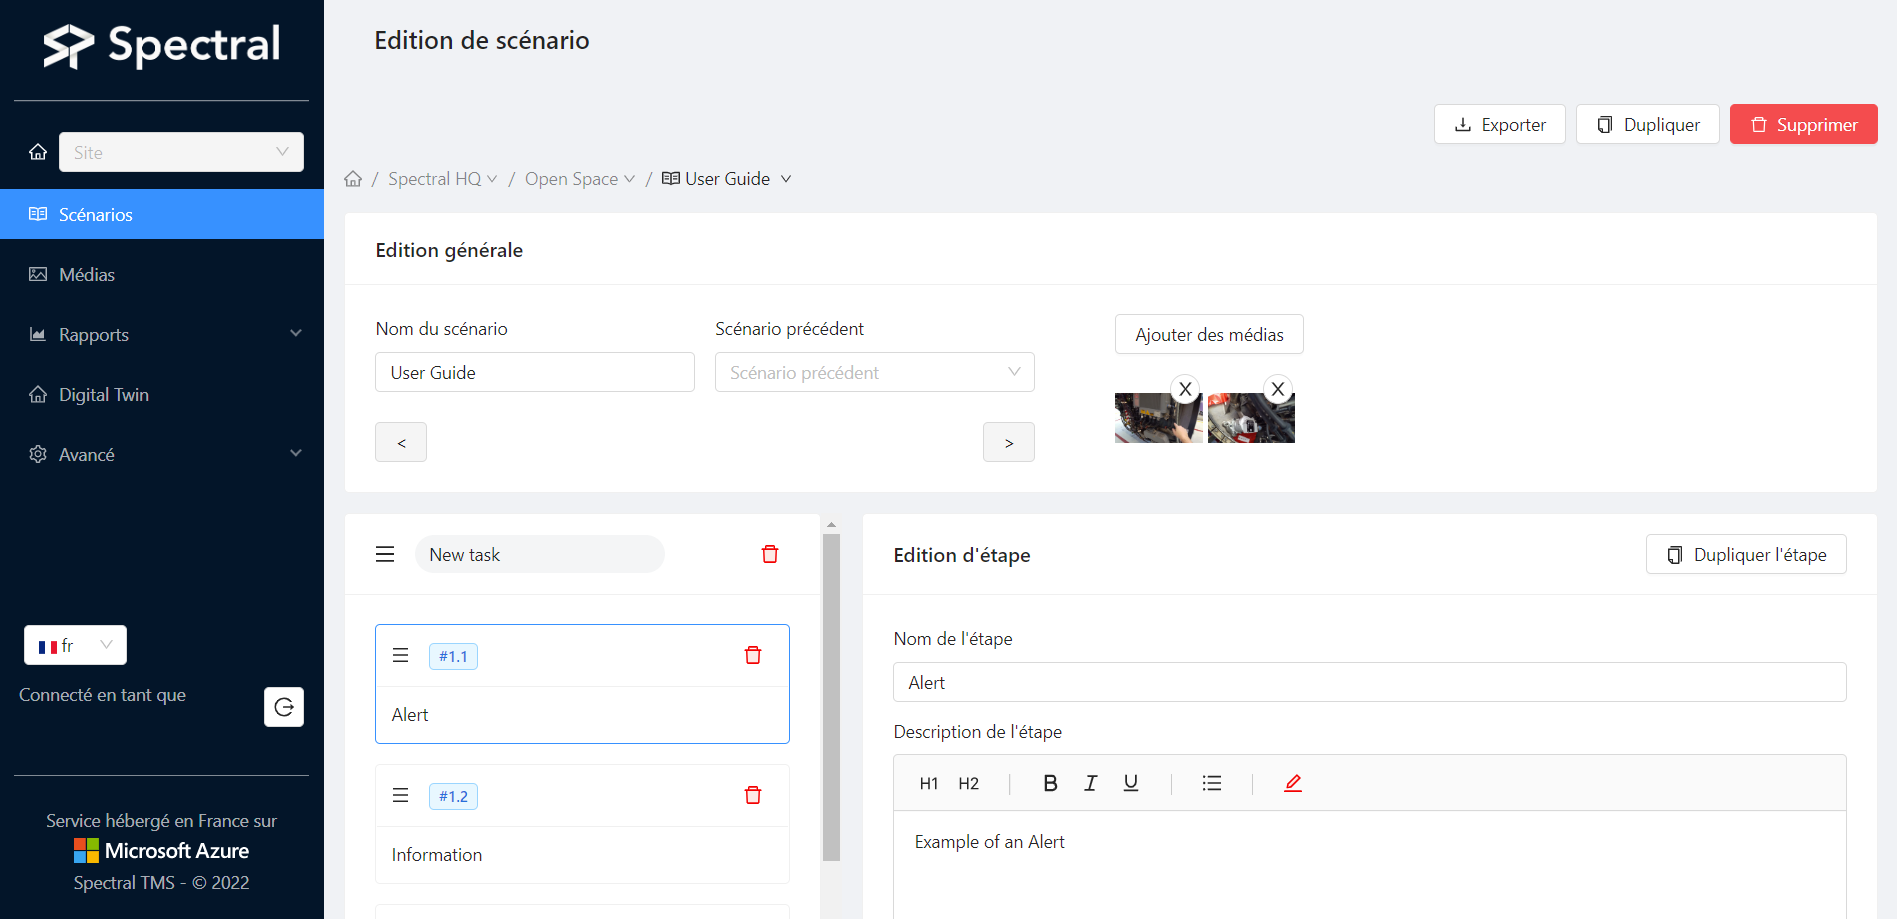Expand the Rapports chevron

tap(296, 333)
